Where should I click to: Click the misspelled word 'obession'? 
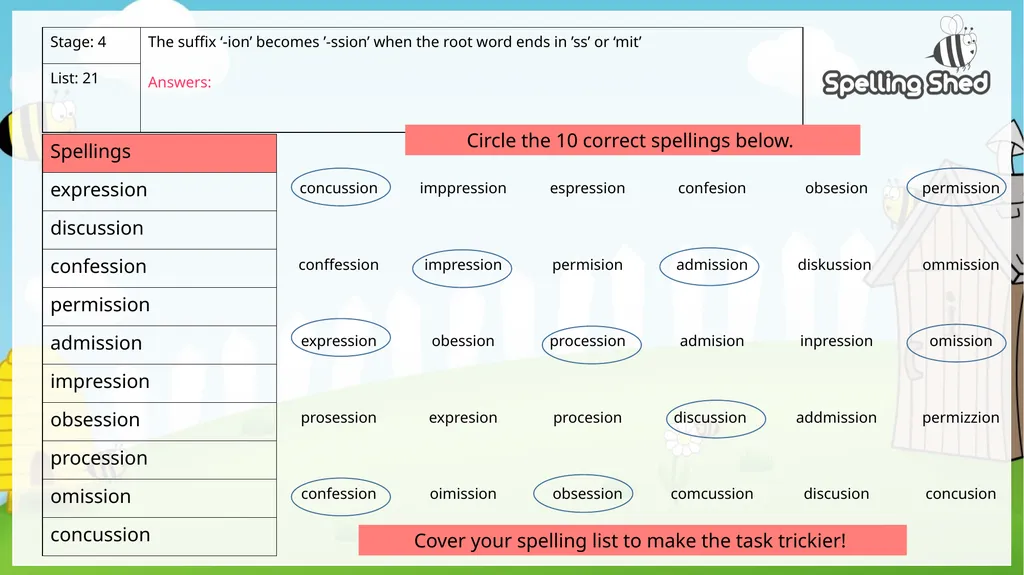click(x=462, y=341)
